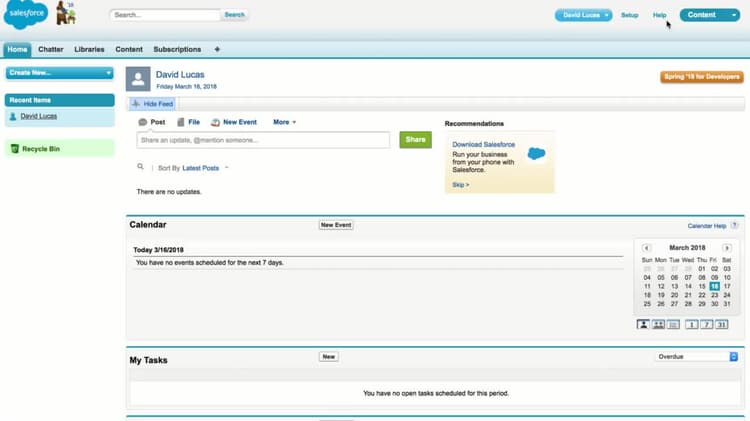750x421 pixels.
Task: Open Sort By Latest Posts dropdown
Action: [x=205, y=168]
